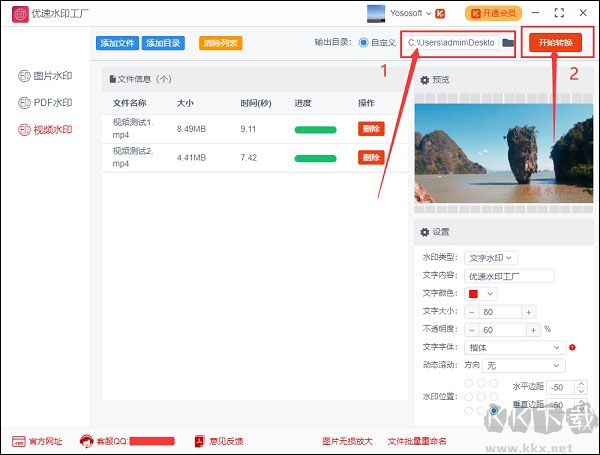
Task: Open the 文件批量重命名 link
Action: click(417, 441)
